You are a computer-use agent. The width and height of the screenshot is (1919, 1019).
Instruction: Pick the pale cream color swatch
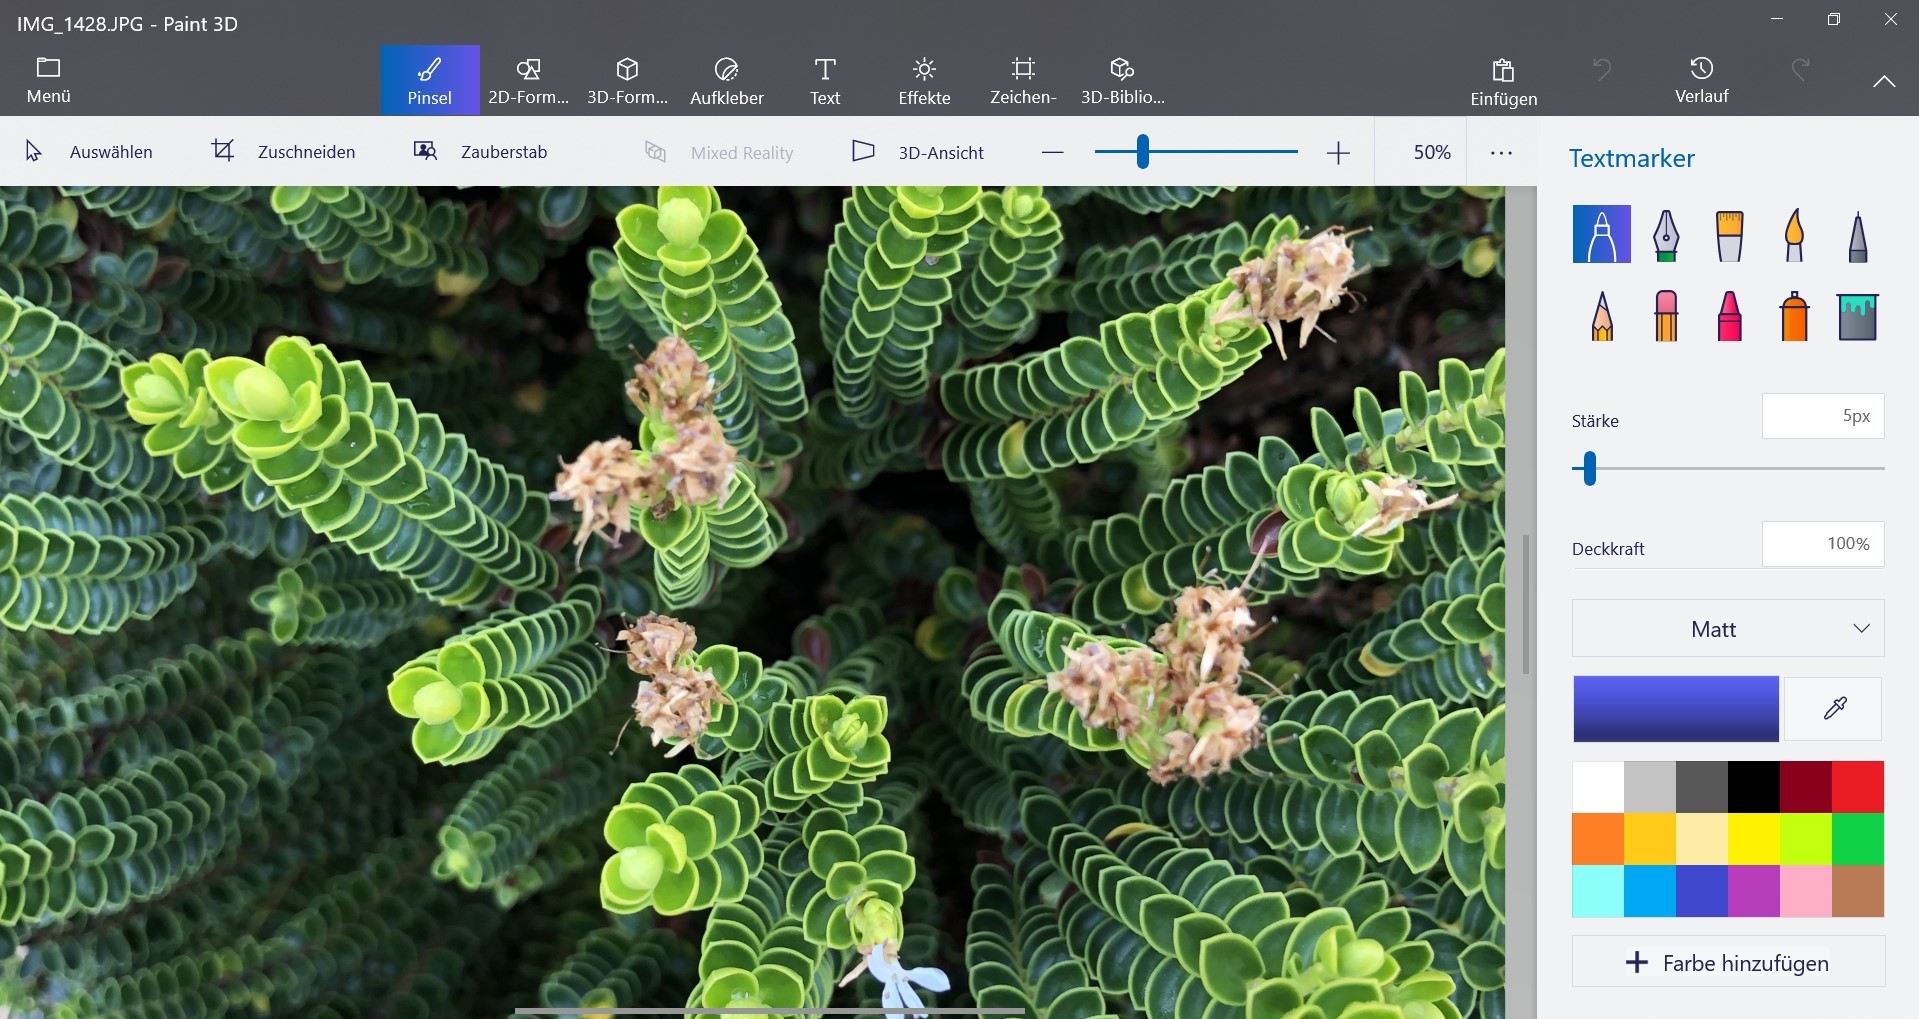[x=1702, y=839]
